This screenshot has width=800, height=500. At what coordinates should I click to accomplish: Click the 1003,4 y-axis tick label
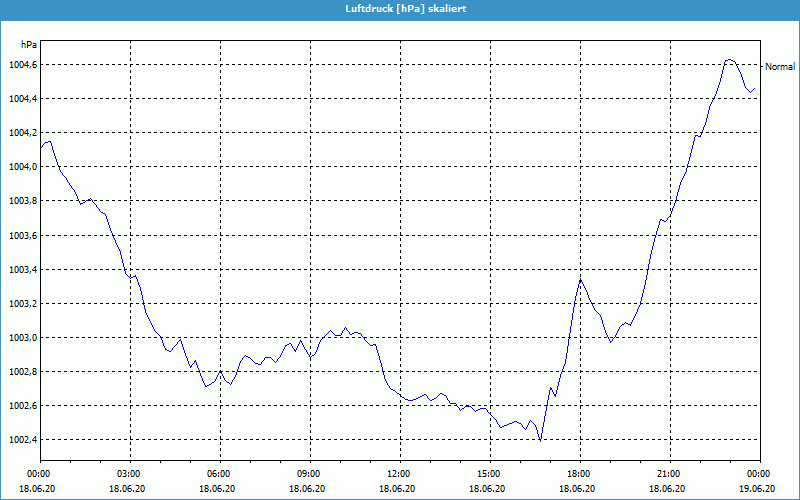[x=20, y=270]
